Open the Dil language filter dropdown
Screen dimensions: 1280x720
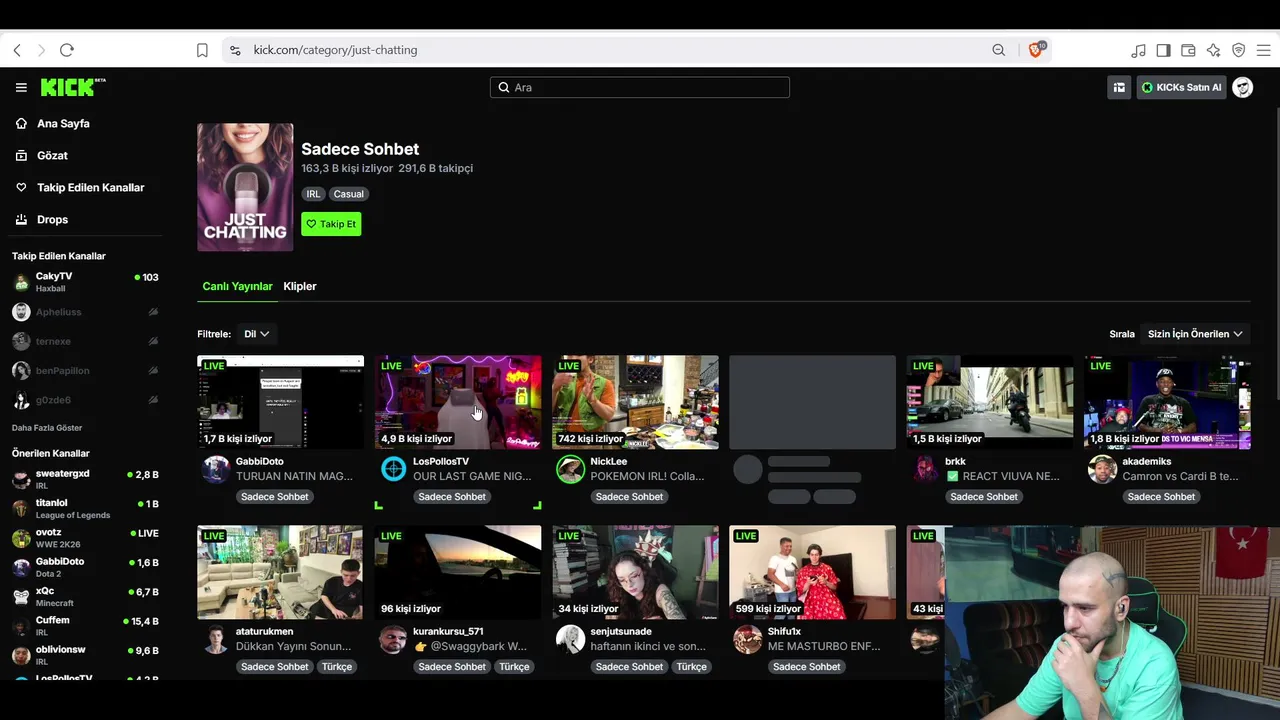[x=257, y=334]
